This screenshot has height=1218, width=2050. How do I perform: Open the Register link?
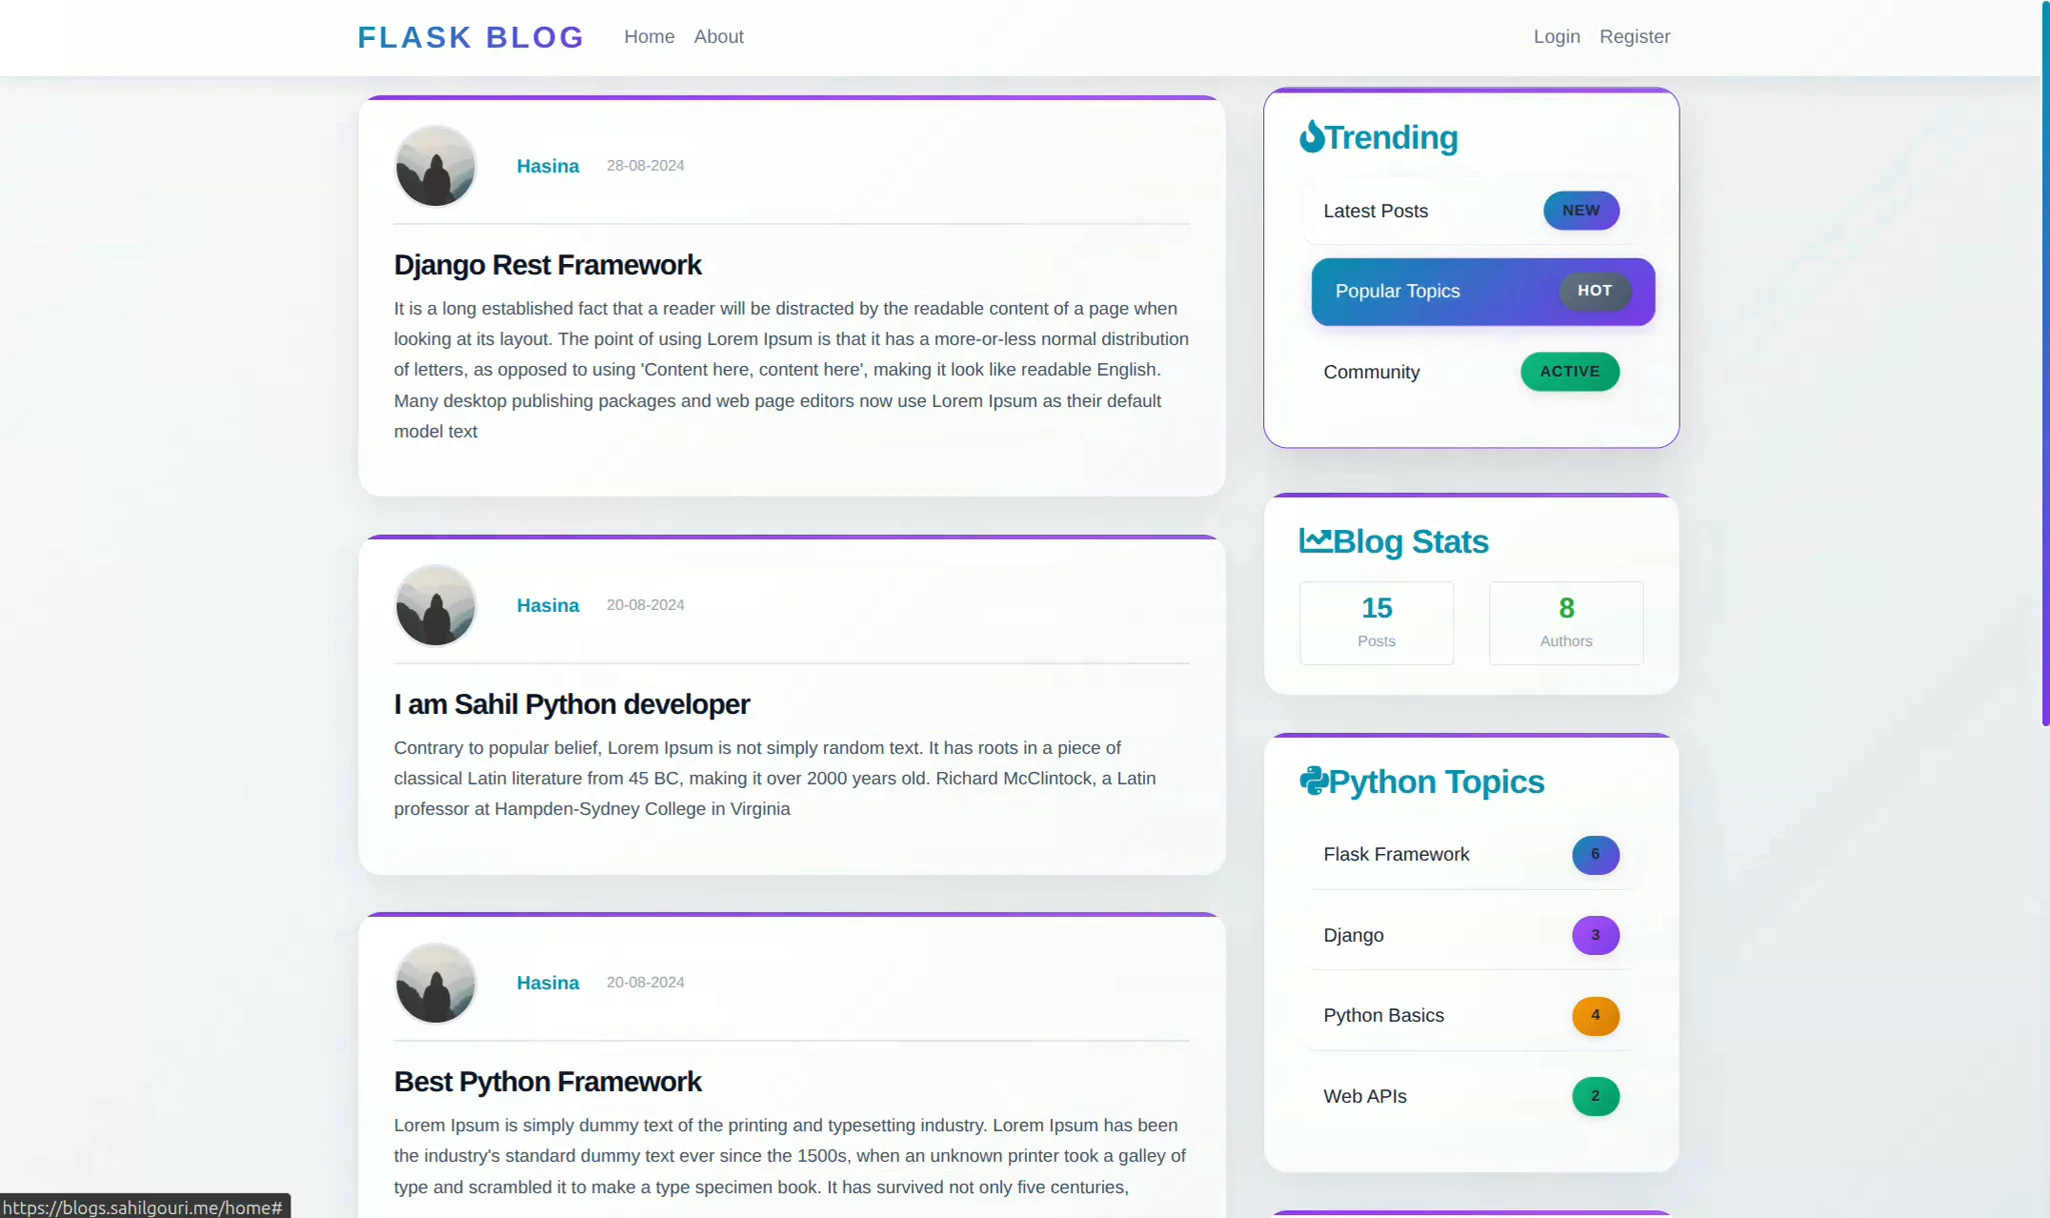(x=1634, y=37)
